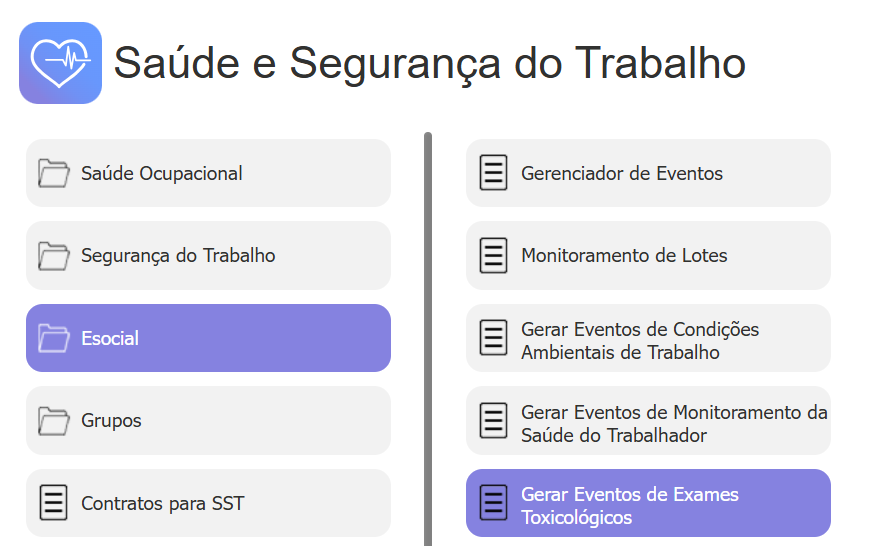
Task: Click the Exames Toxicológicos document icon
Action: [493, 503]
